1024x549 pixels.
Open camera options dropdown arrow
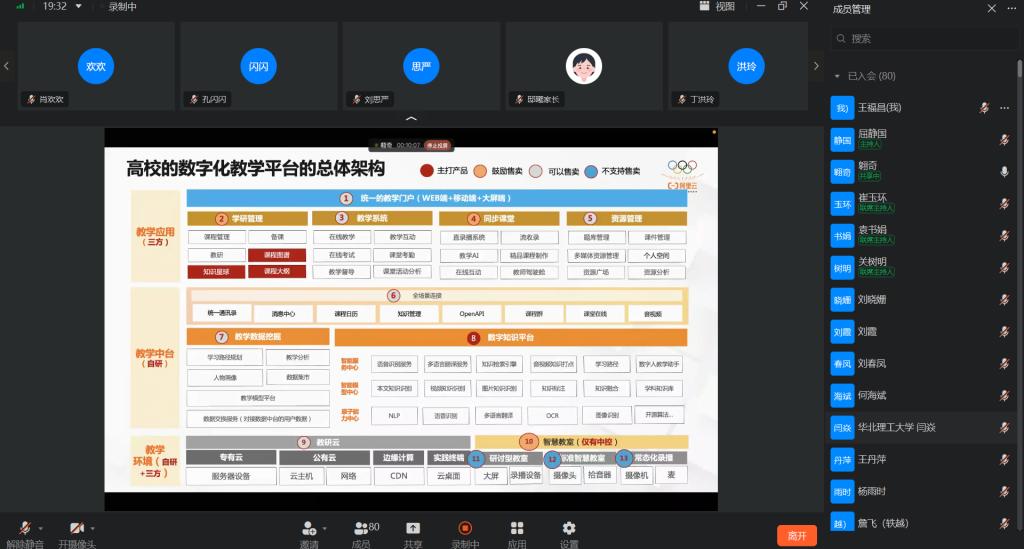point(92,528)
